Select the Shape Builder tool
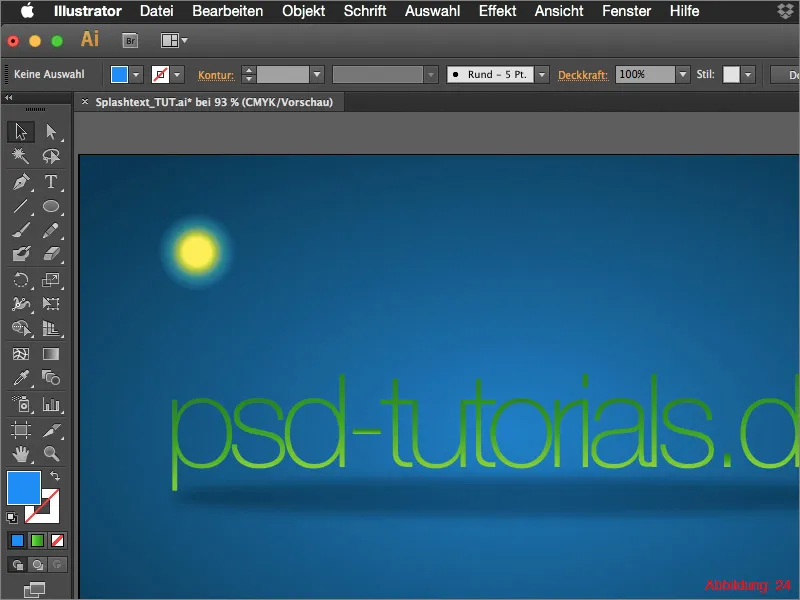800x600 pixels. coord(21,328)
